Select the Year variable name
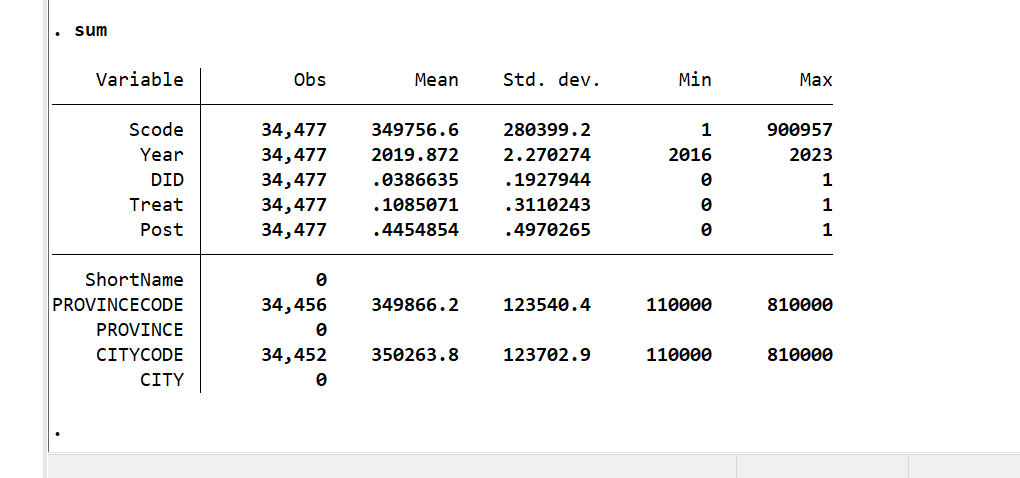This screenshot has width=1020, height=478. pos(162,155)
